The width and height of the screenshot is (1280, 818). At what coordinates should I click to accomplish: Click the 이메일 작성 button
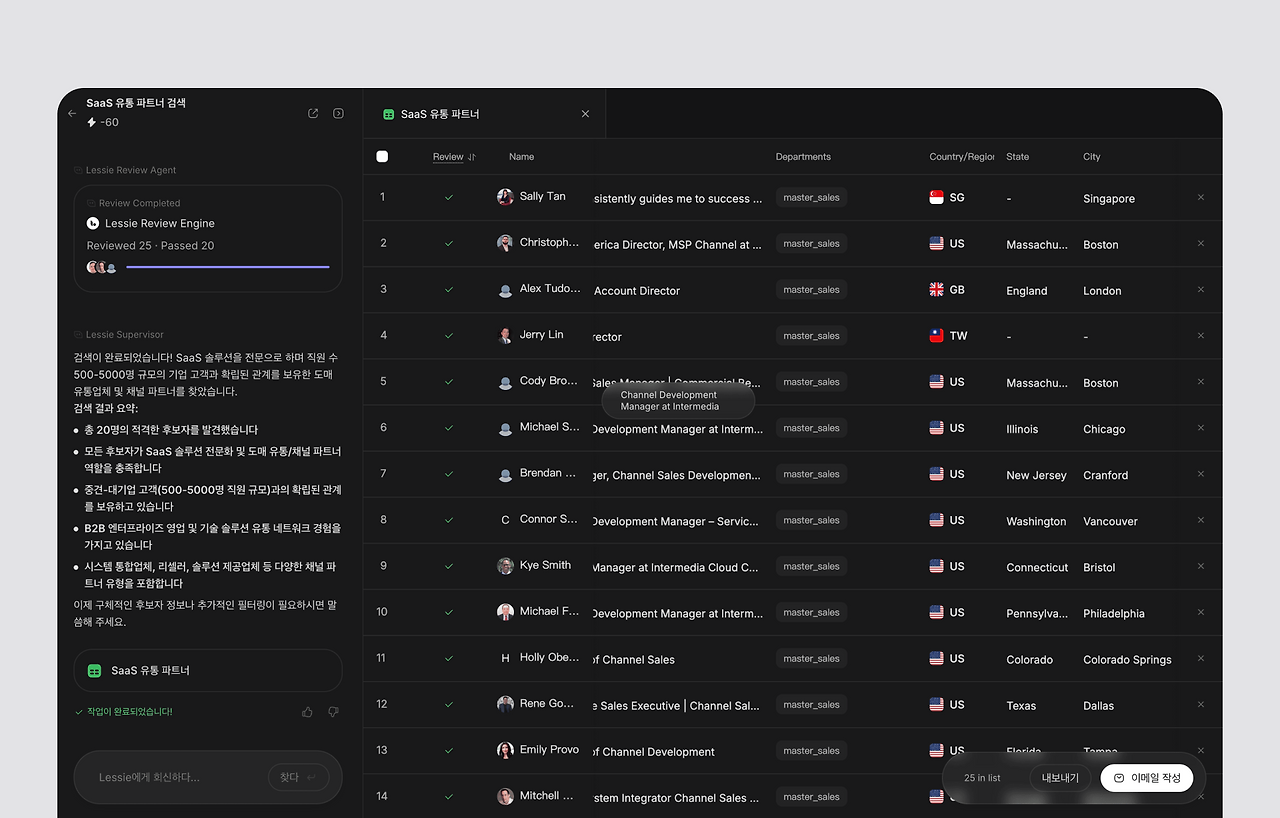pyautogui.click(x=1147, y=778)
